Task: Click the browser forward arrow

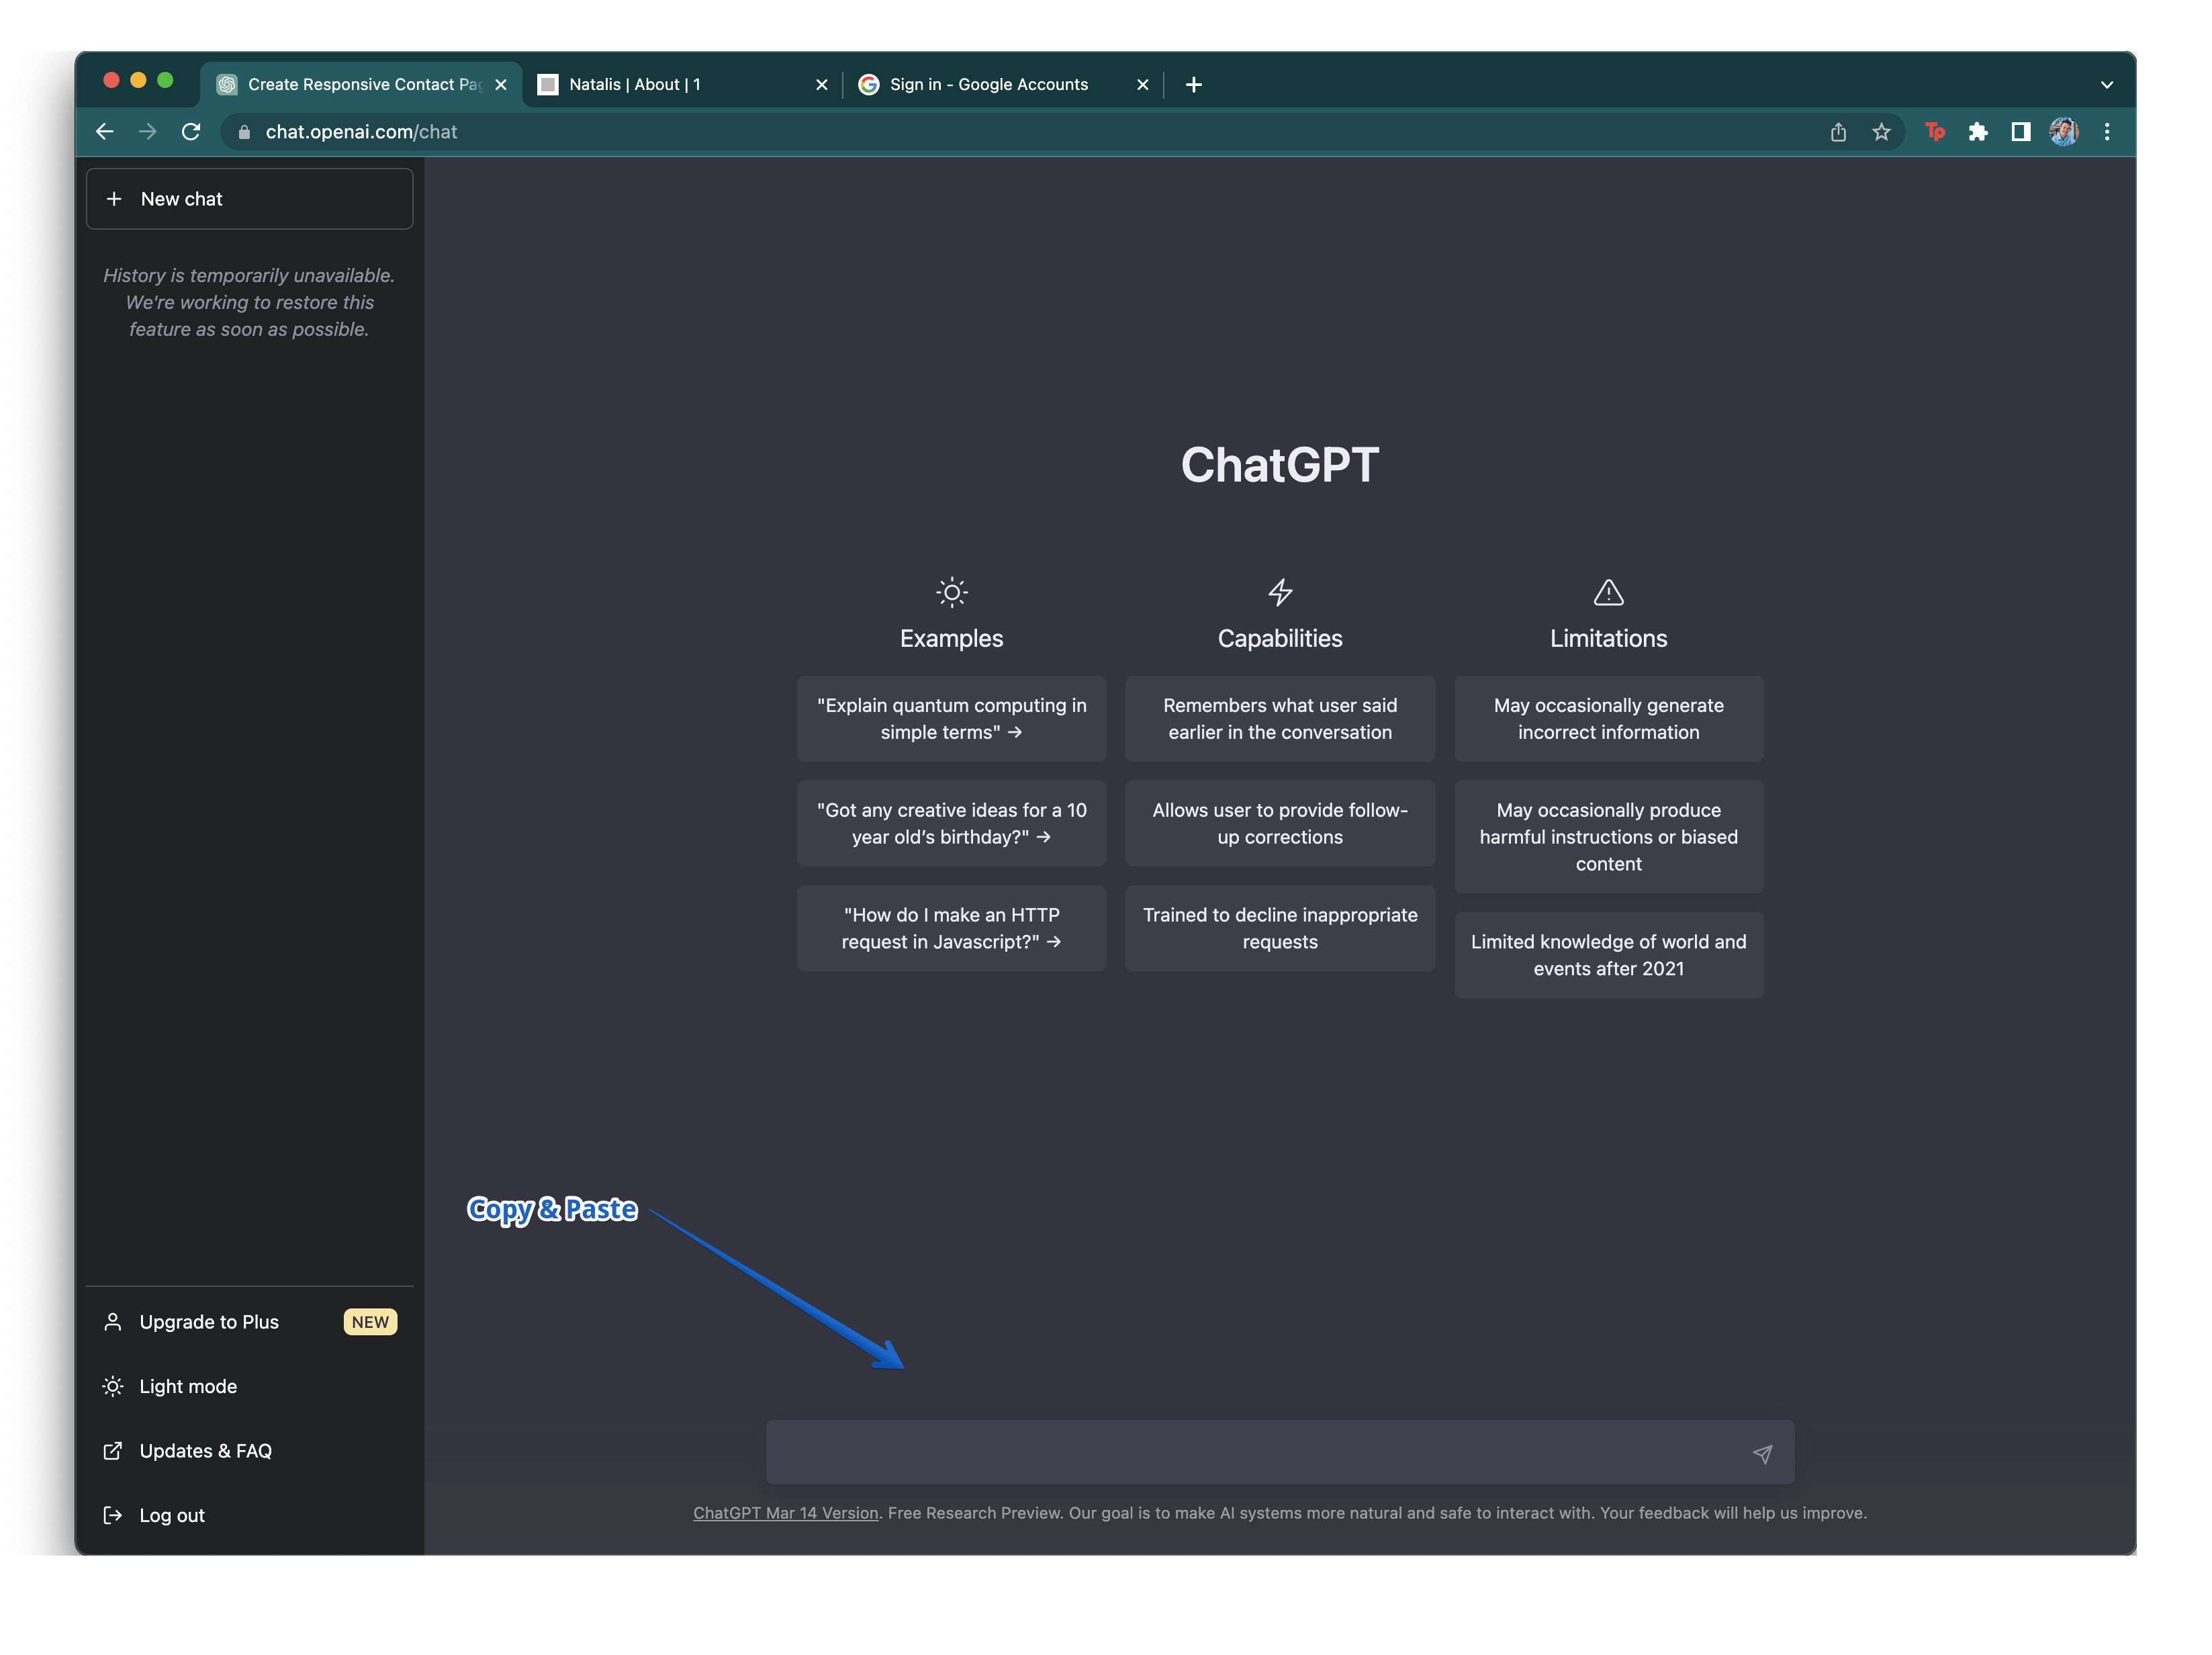Action: [148, 132]
